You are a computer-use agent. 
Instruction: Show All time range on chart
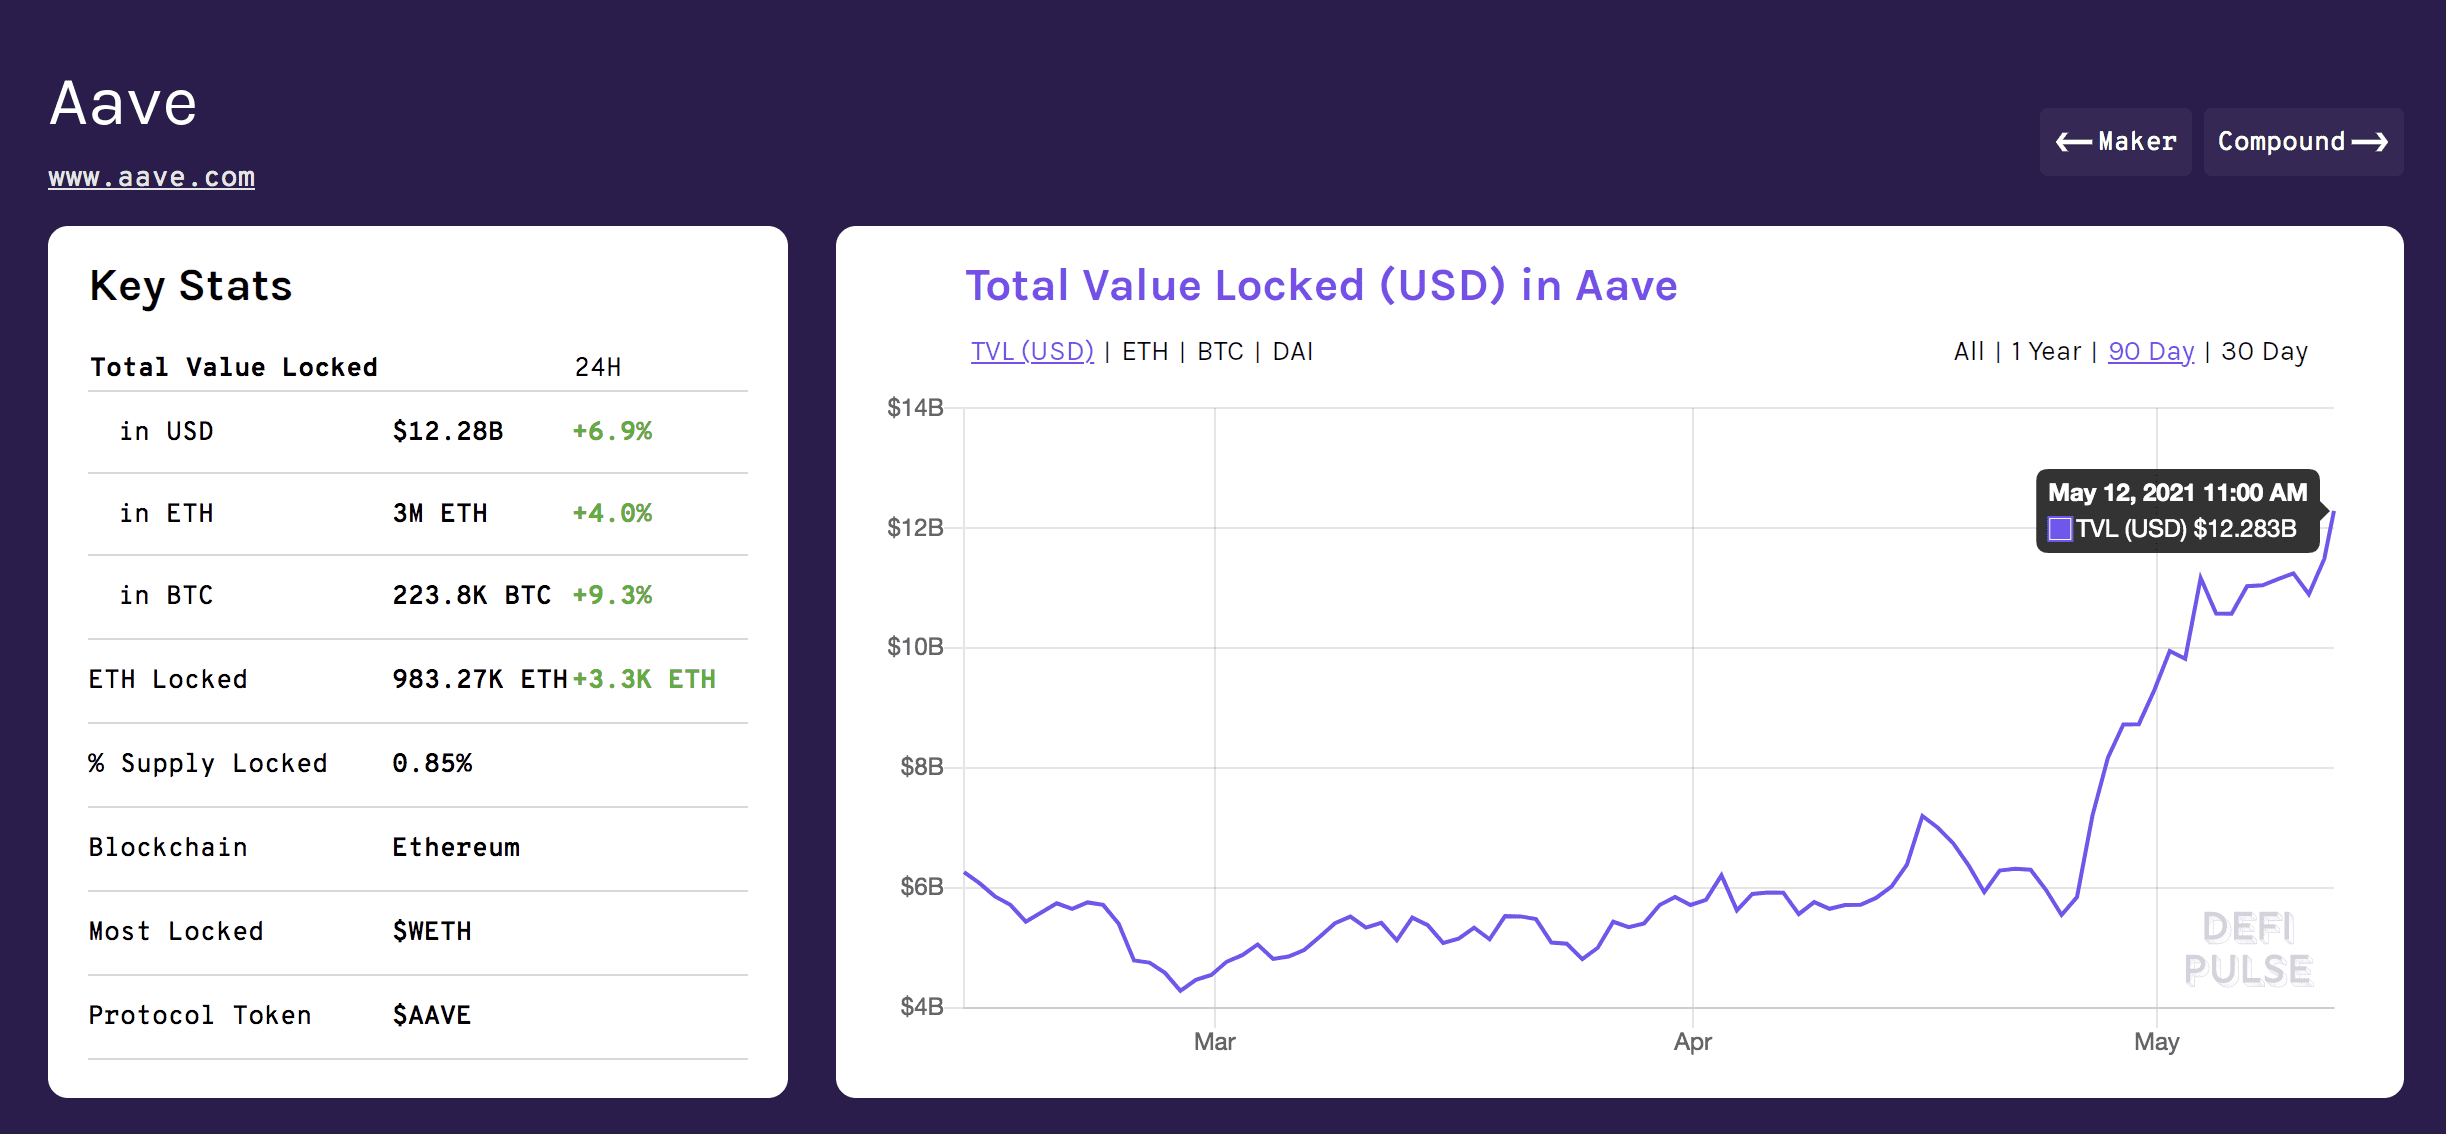(1969, 352)
